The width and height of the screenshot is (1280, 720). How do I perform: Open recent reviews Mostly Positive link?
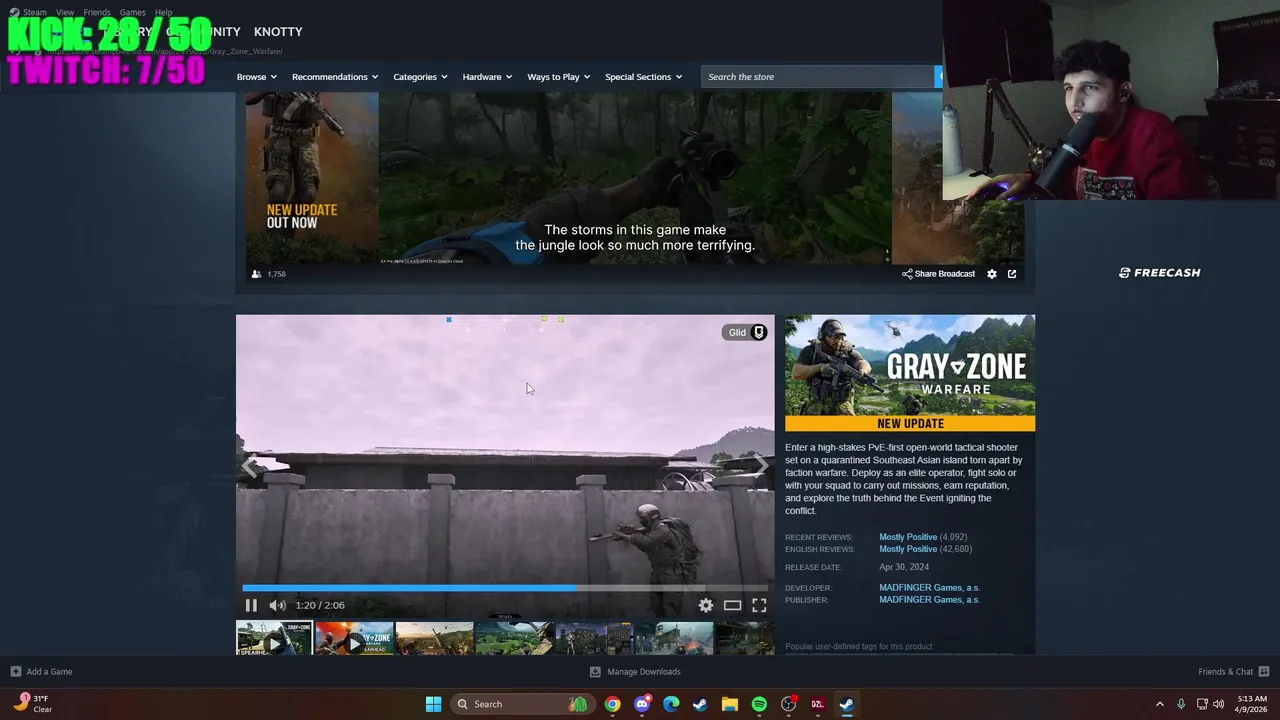click(x=908, y=537)
